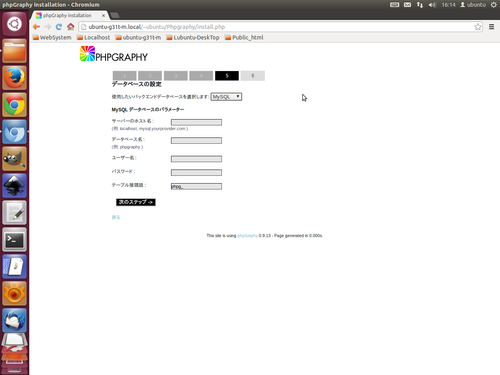Open the Chromium hamburger menu
This screenshot has height=375, width=500.
pos(491,27)
